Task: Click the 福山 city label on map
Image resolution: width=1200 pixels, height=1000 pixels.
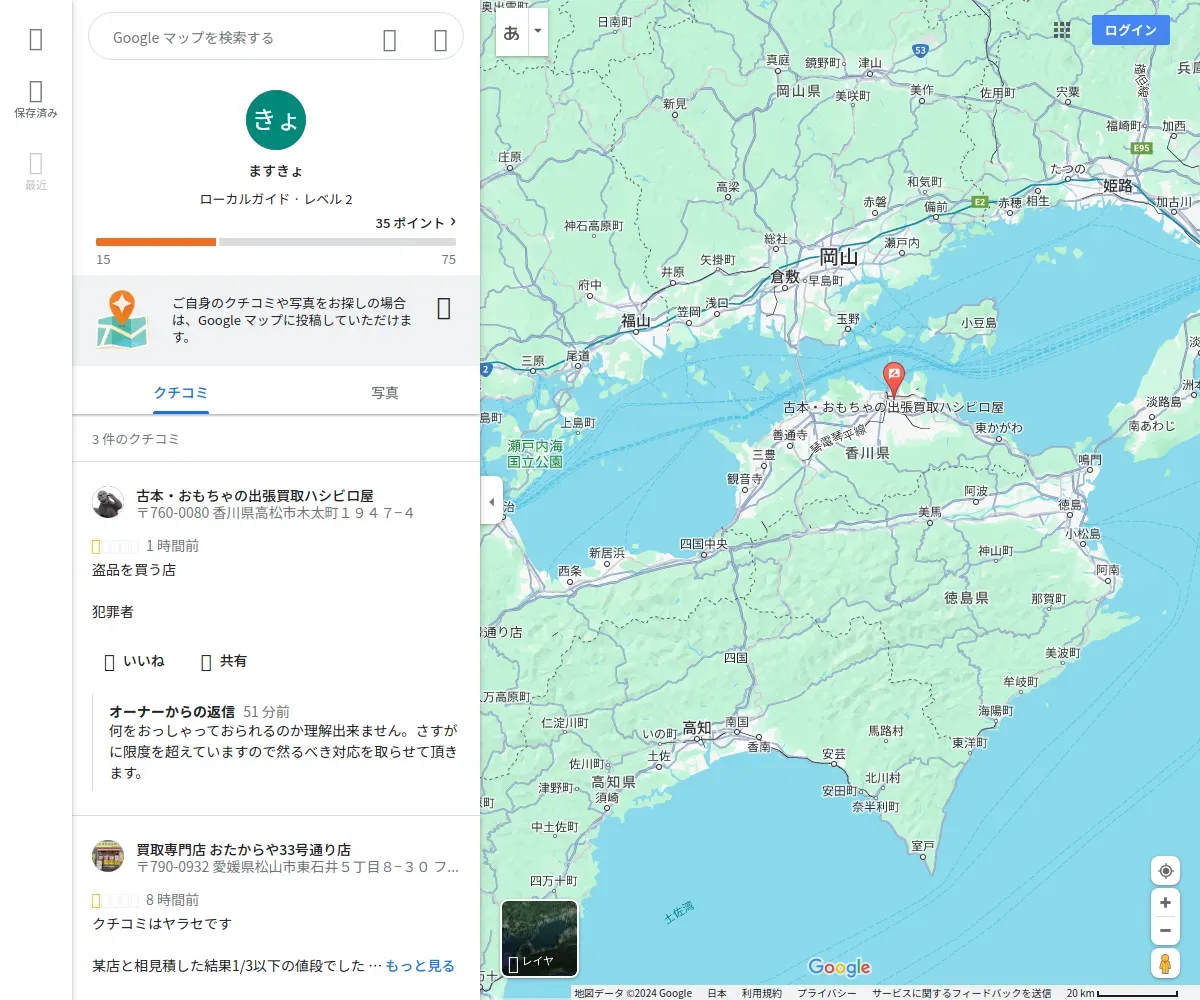Action: (x=636, y=321)
